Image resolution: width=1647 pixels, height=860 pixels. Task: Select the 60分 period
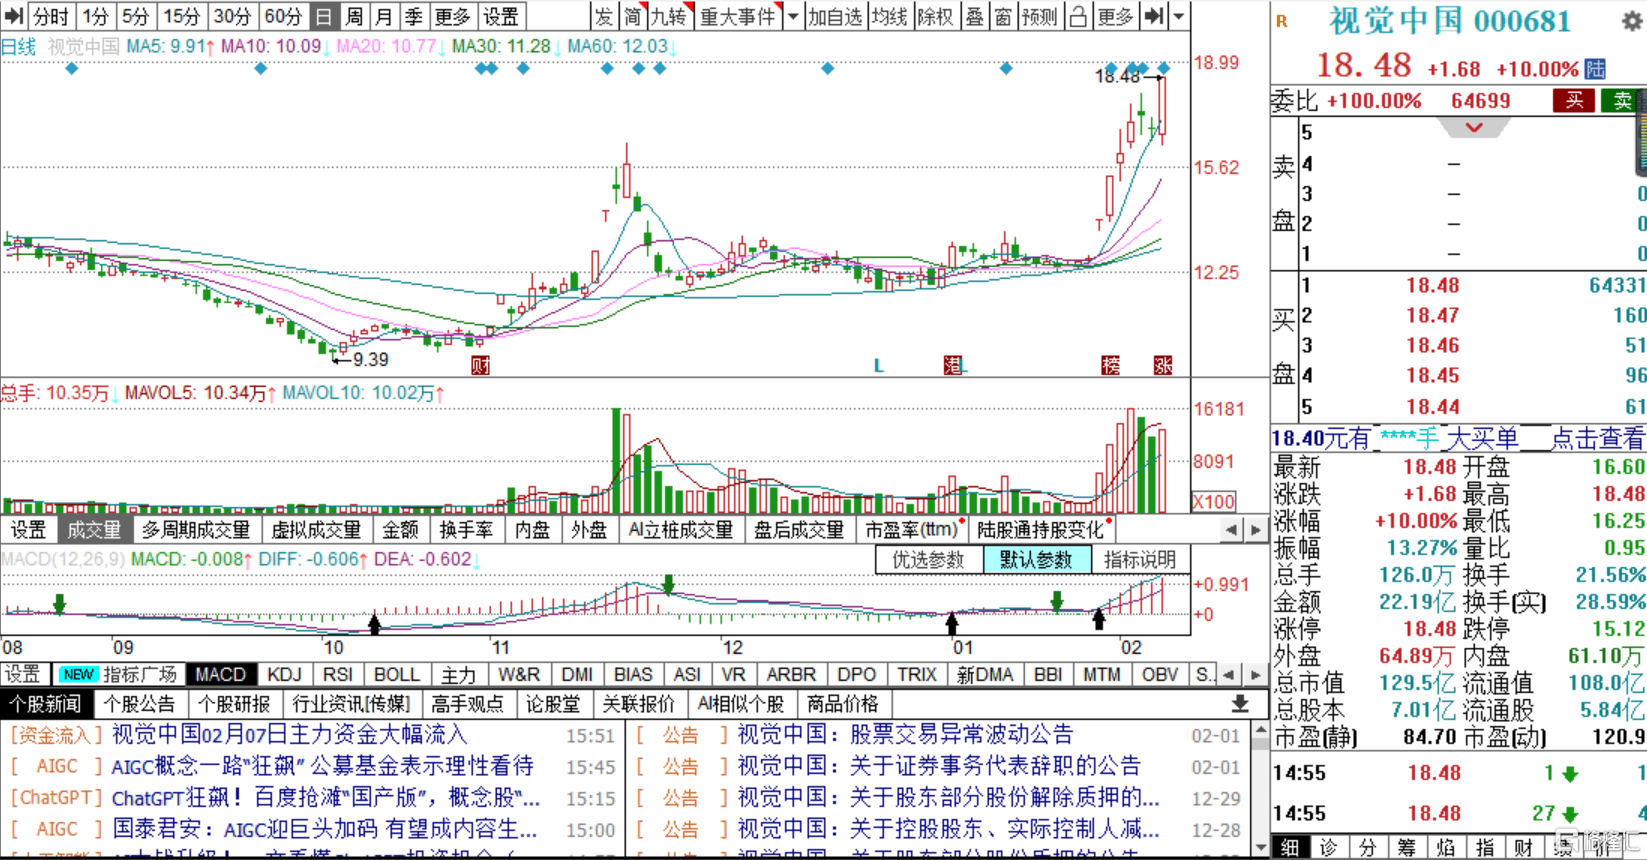pyautogui.click(x=283, y=16)
